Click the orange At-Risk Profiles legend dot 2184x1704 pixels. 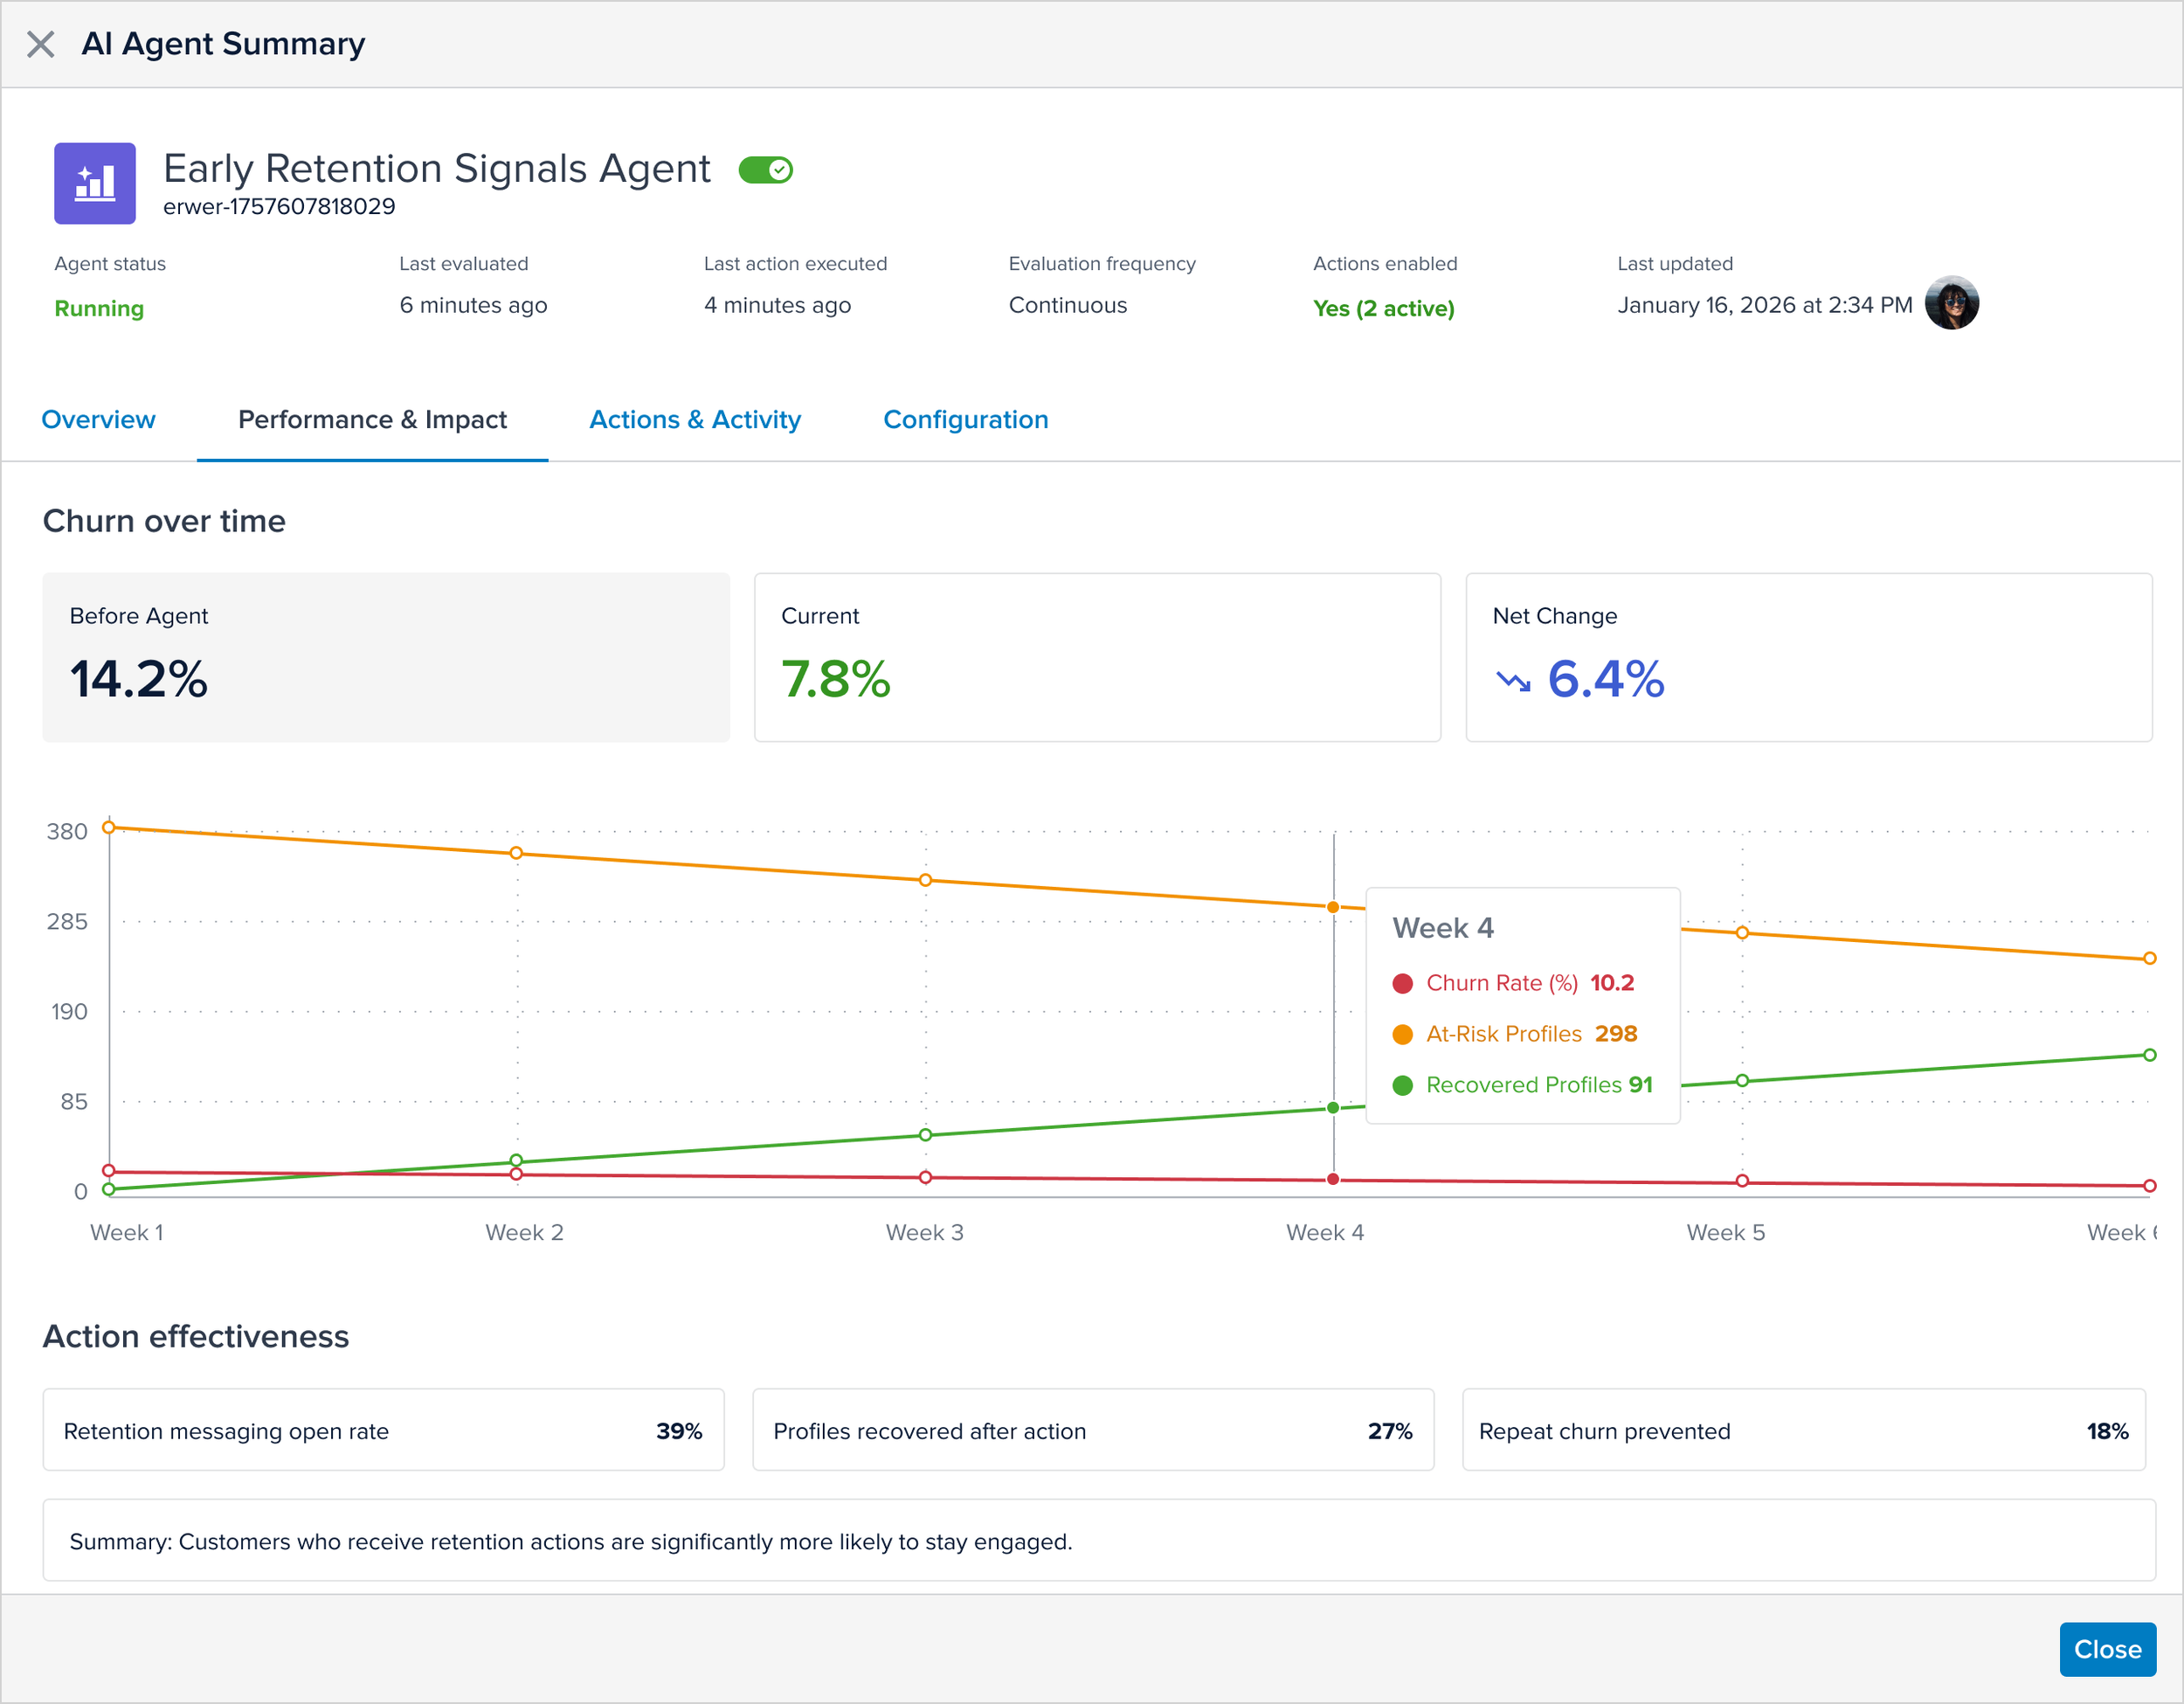tap(1402, 1035)
